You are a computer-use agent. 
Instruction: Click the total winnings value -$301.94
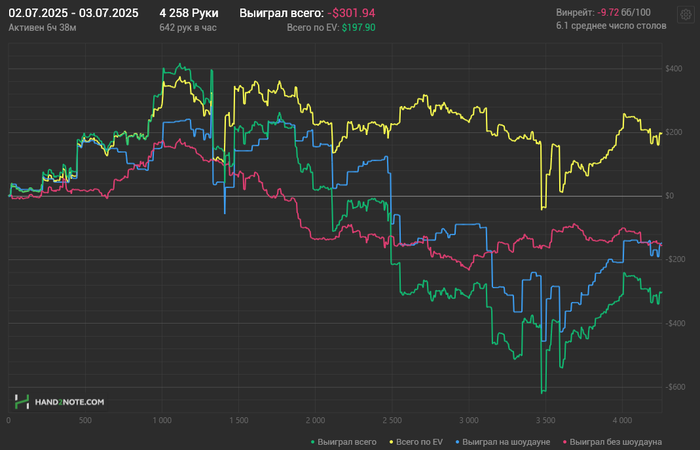click(x=351, y=13)
